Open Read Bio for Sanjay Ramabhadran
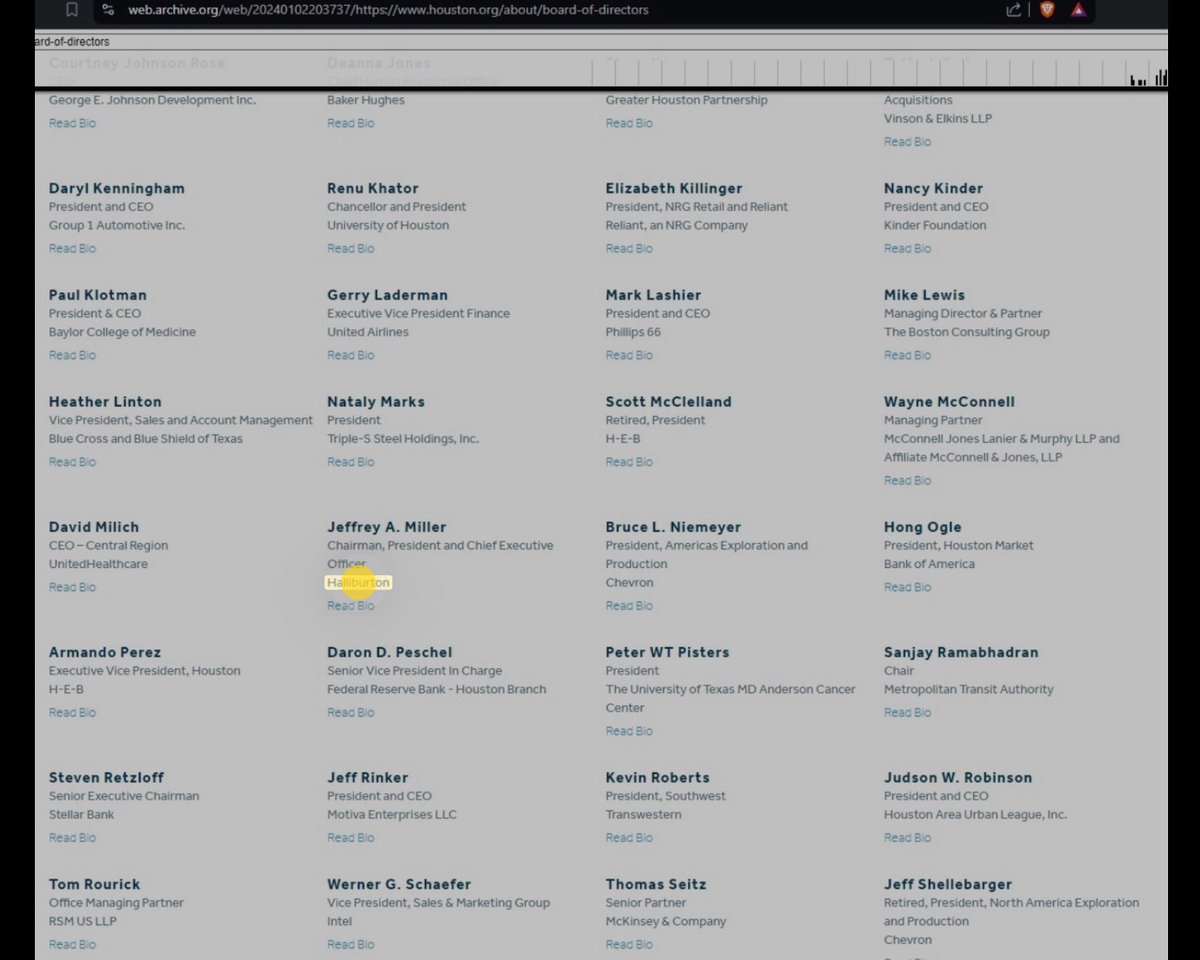 [907, 712]
